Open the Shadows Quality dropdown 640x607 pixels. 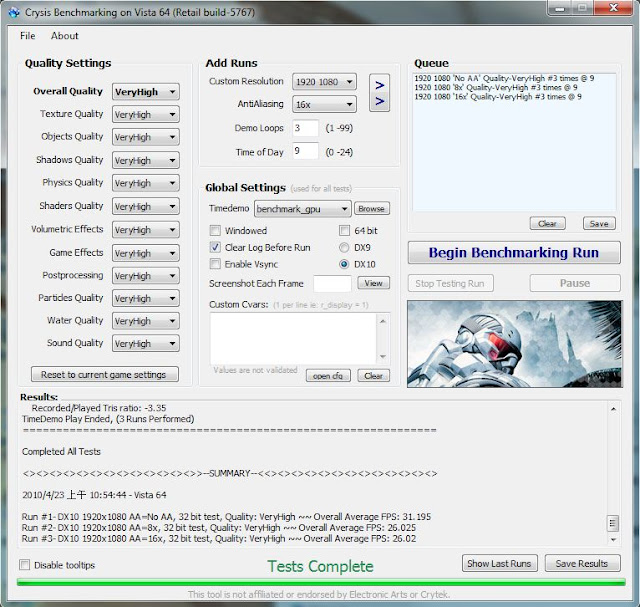(x=146, y=160)
